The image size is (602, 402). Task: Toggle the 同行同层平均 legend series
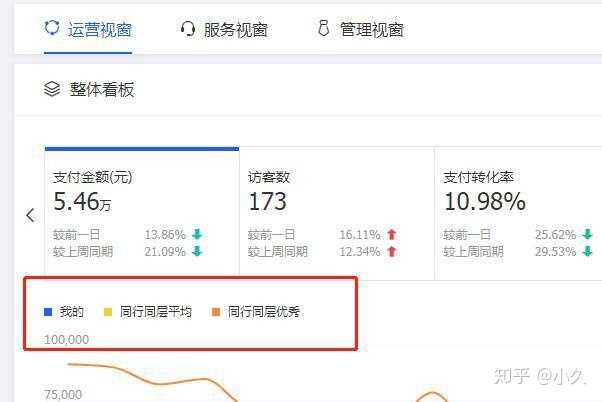148,312
